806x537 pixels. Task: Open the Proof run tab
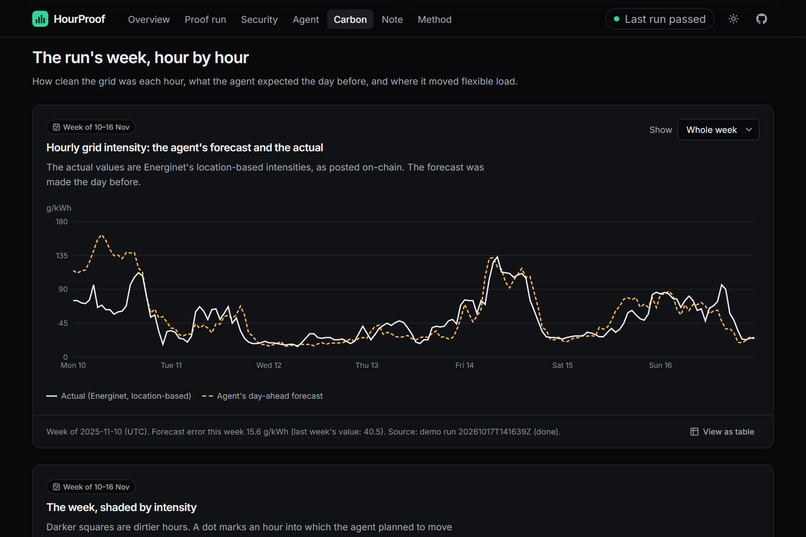pyautogui.click(x=205, y=20)
